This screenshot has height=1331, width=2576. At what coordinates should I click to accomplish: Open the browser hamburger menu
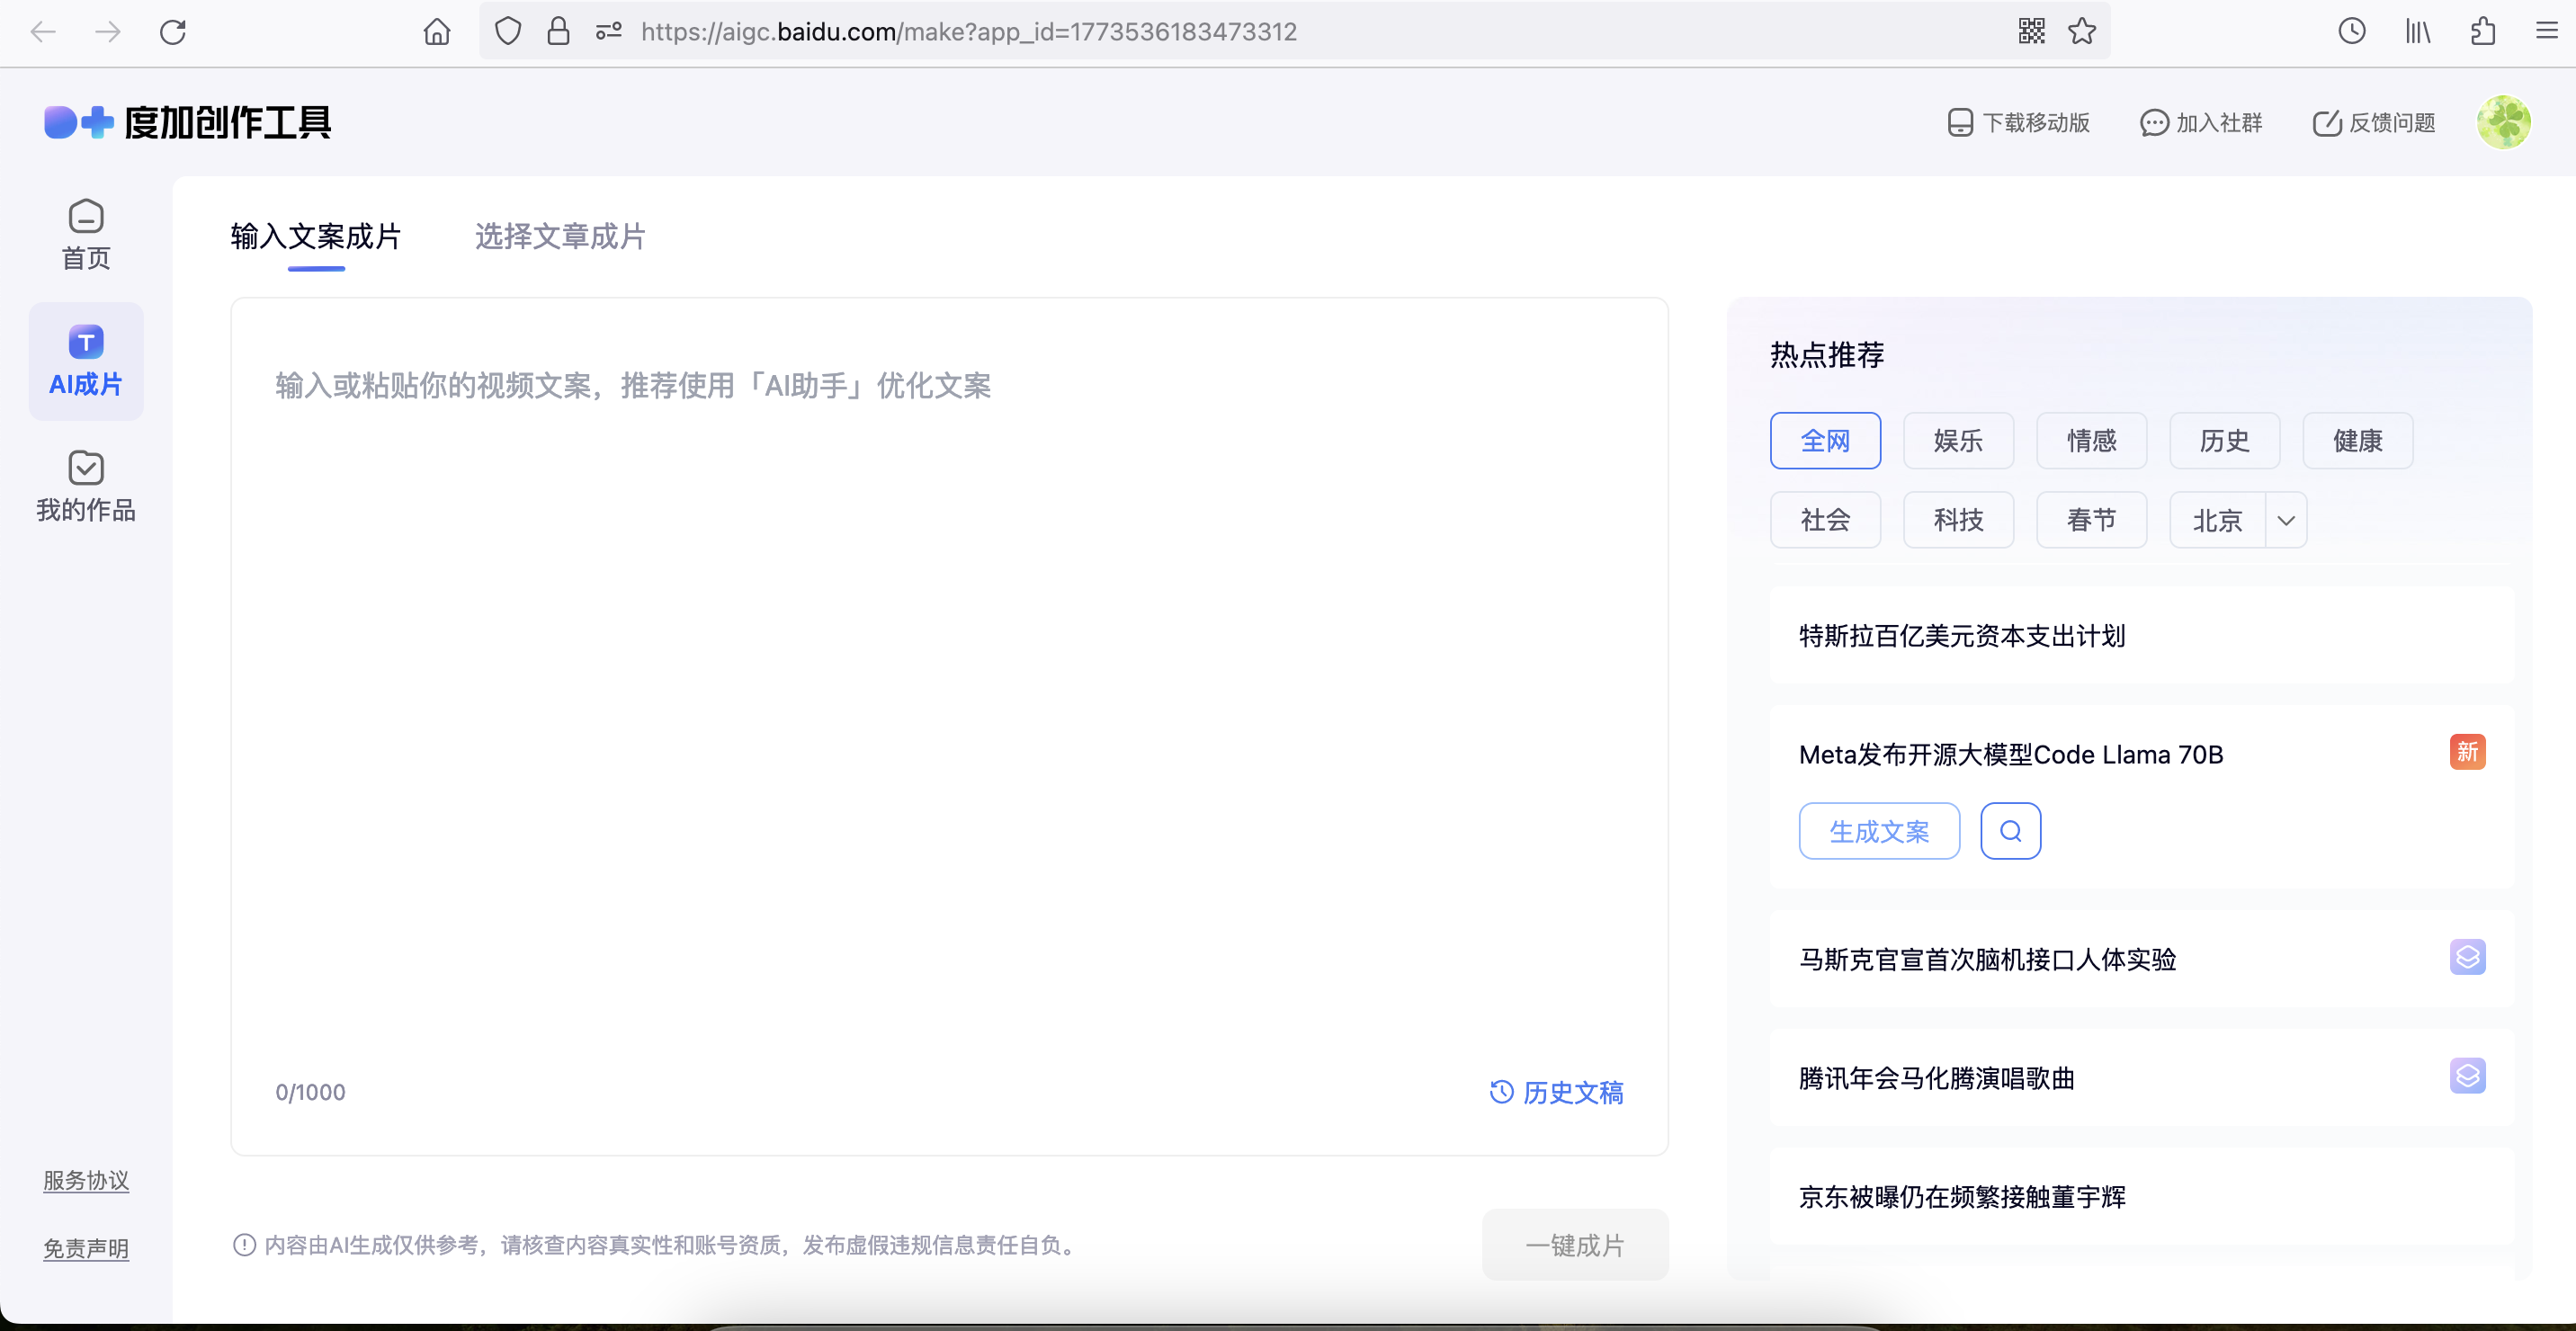[x=2547, y=31]
